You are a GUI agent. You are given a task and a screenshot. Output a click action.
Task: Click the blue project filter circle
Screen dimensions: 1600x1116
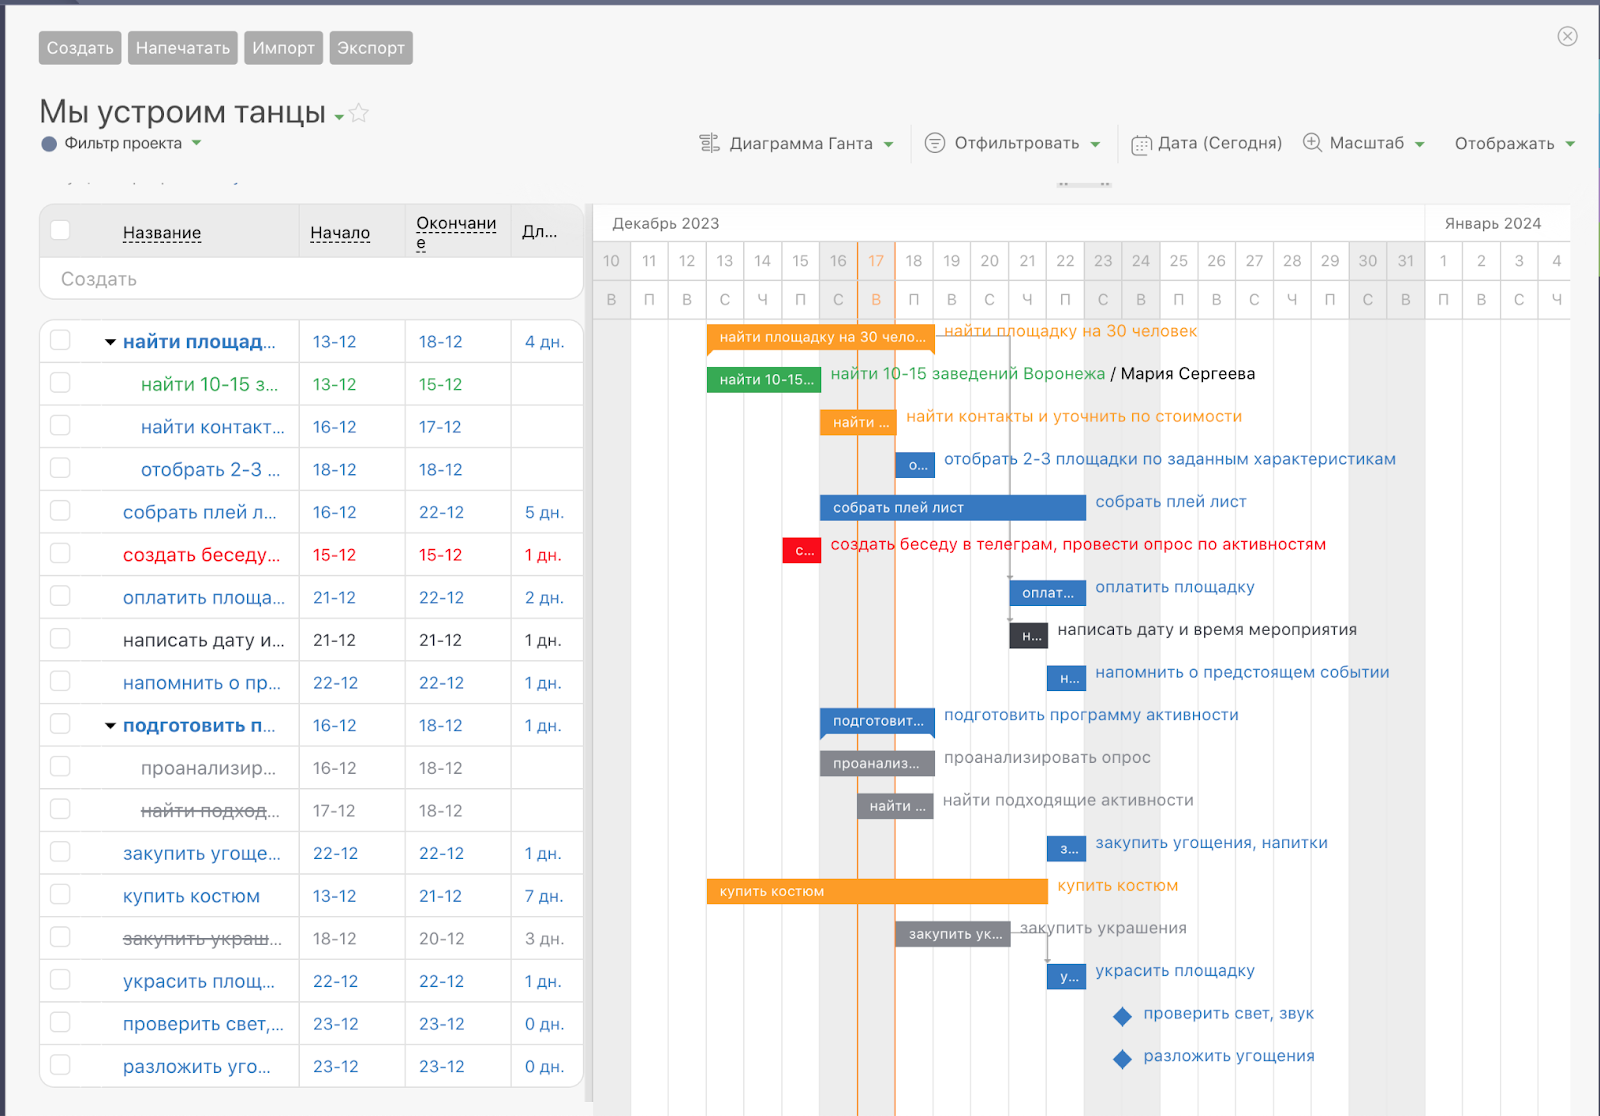pyautogui.click(x=49, y=144)
